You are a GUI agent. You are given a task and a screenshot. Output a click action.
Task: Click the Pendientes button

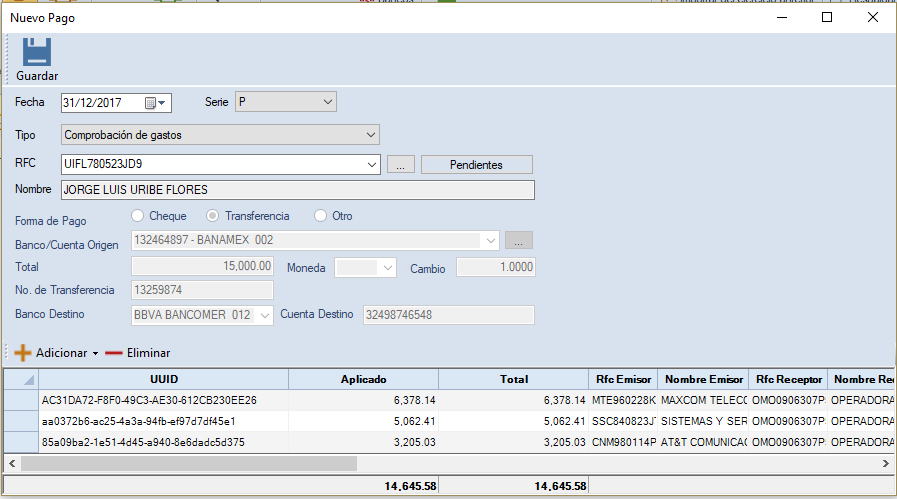pos(476,165)
